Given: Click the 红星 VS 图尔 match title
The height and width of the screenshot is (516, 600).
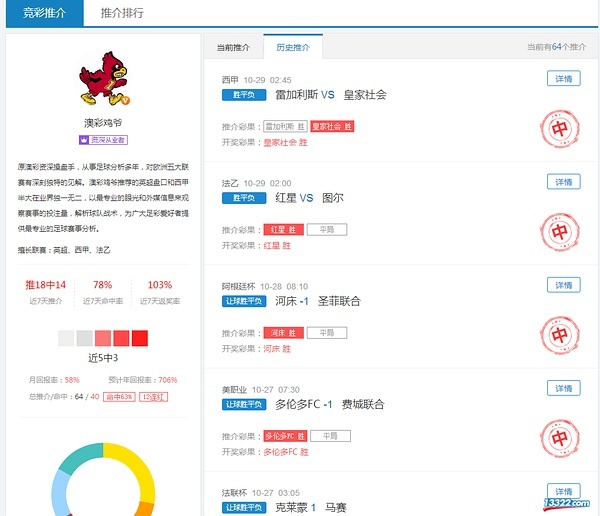Looking at the screenshot, I should [310, 198].
